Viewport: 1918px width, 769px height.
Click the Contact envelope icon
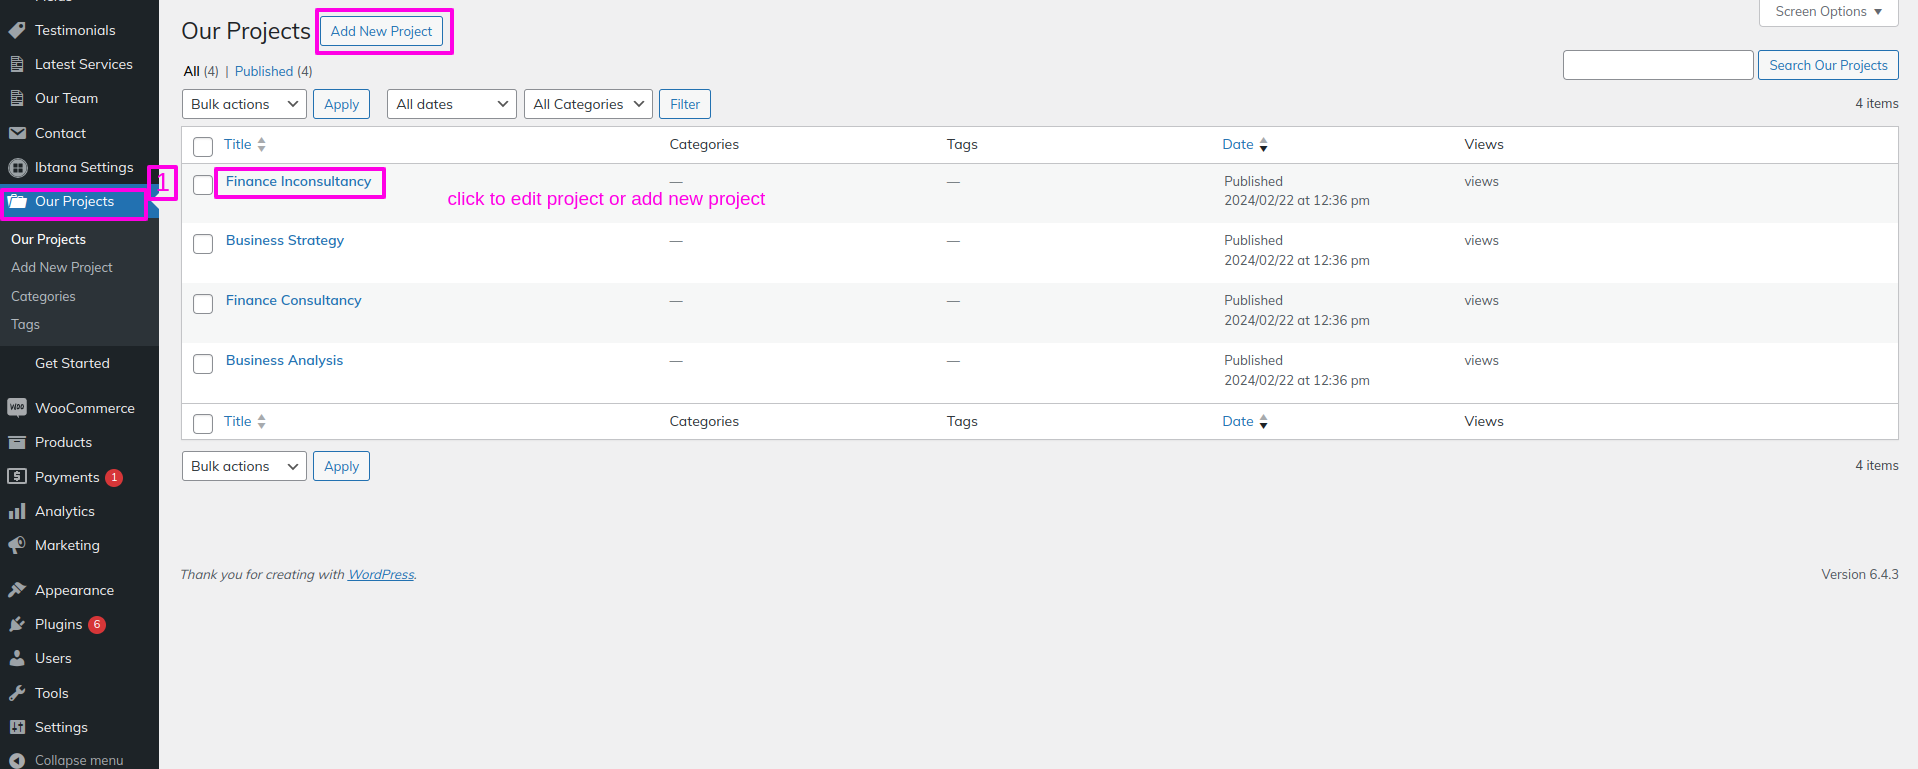tap(17, 133)
